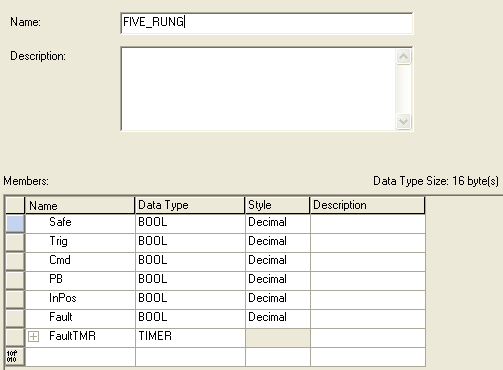Click the Description cell of FaultTMR

coord(368,337)
